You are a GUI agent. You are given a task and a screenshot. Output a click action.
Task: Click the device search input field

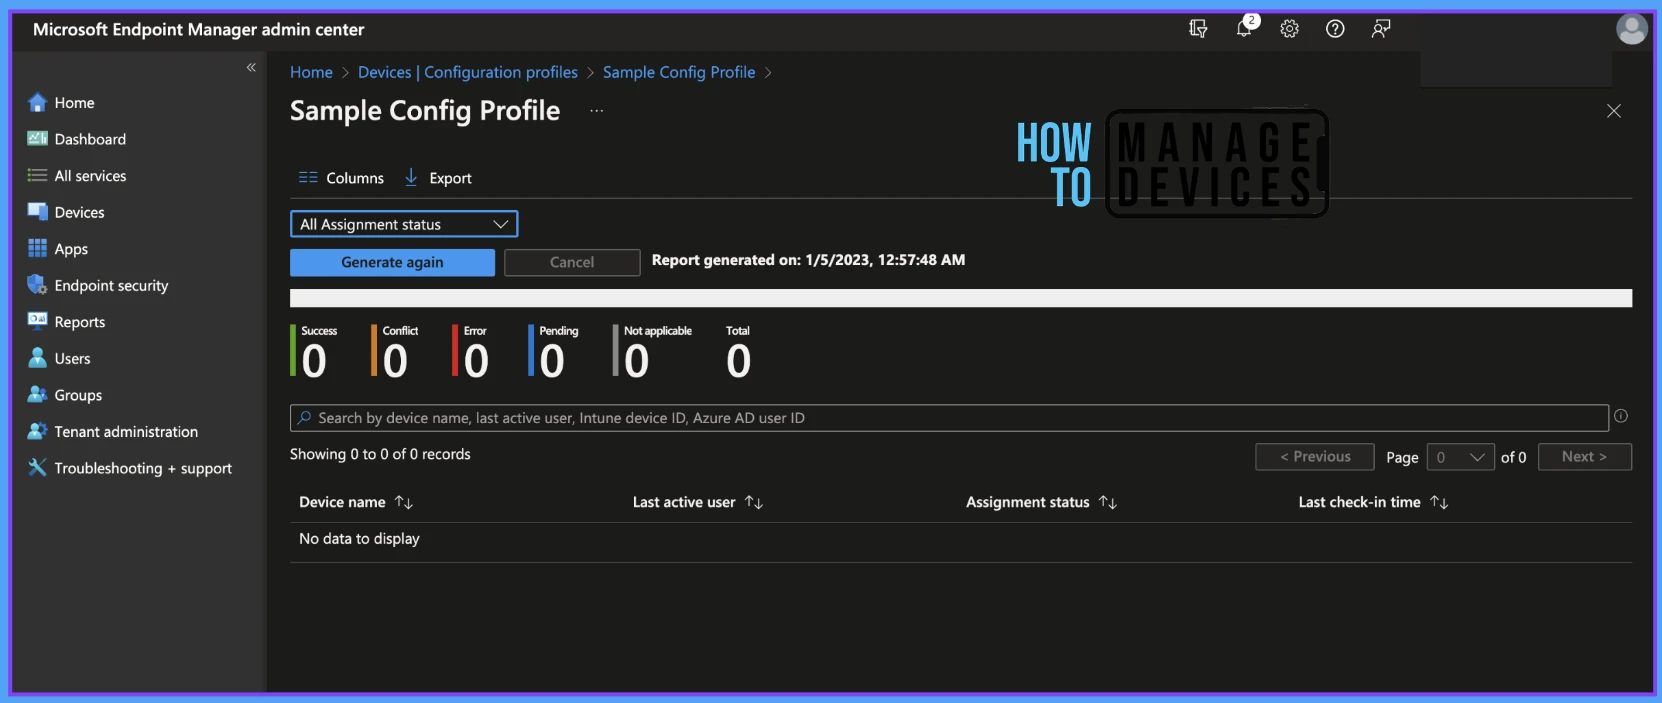[949, 418]
